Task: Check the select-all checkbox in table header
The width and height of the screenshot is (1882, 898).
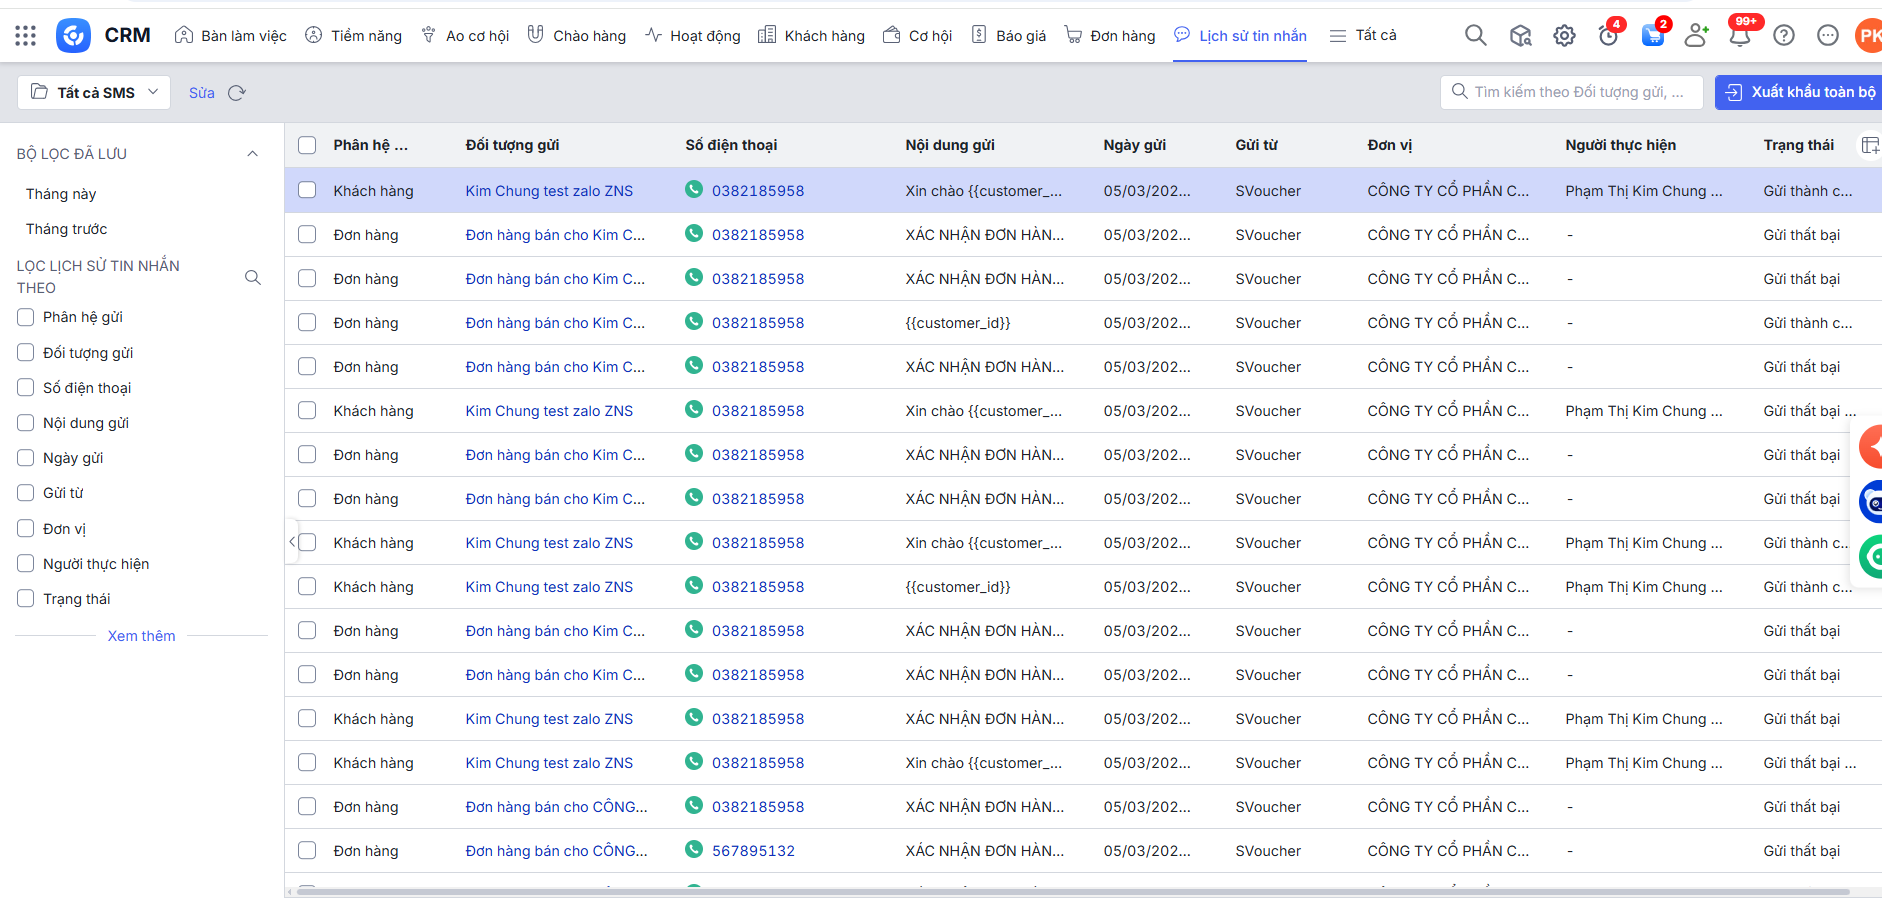Action: [307, 145]
